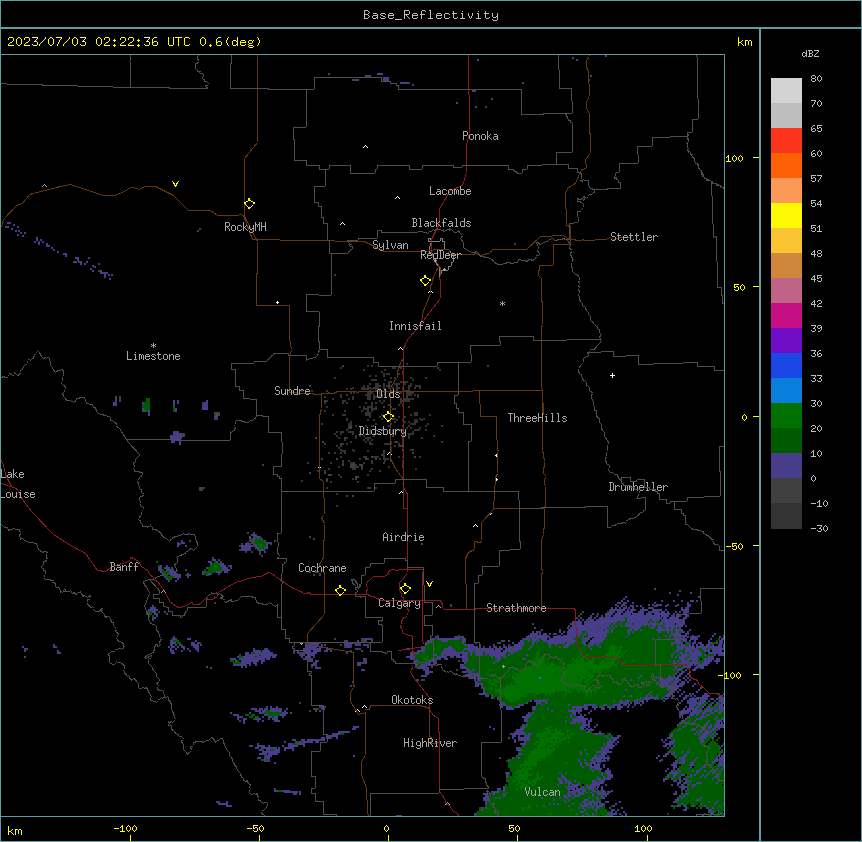Image resolution: width=862 pixels, height=842 pixels.
Task: Click the 80 value on the dBZ legend
Action: [816, 79]
